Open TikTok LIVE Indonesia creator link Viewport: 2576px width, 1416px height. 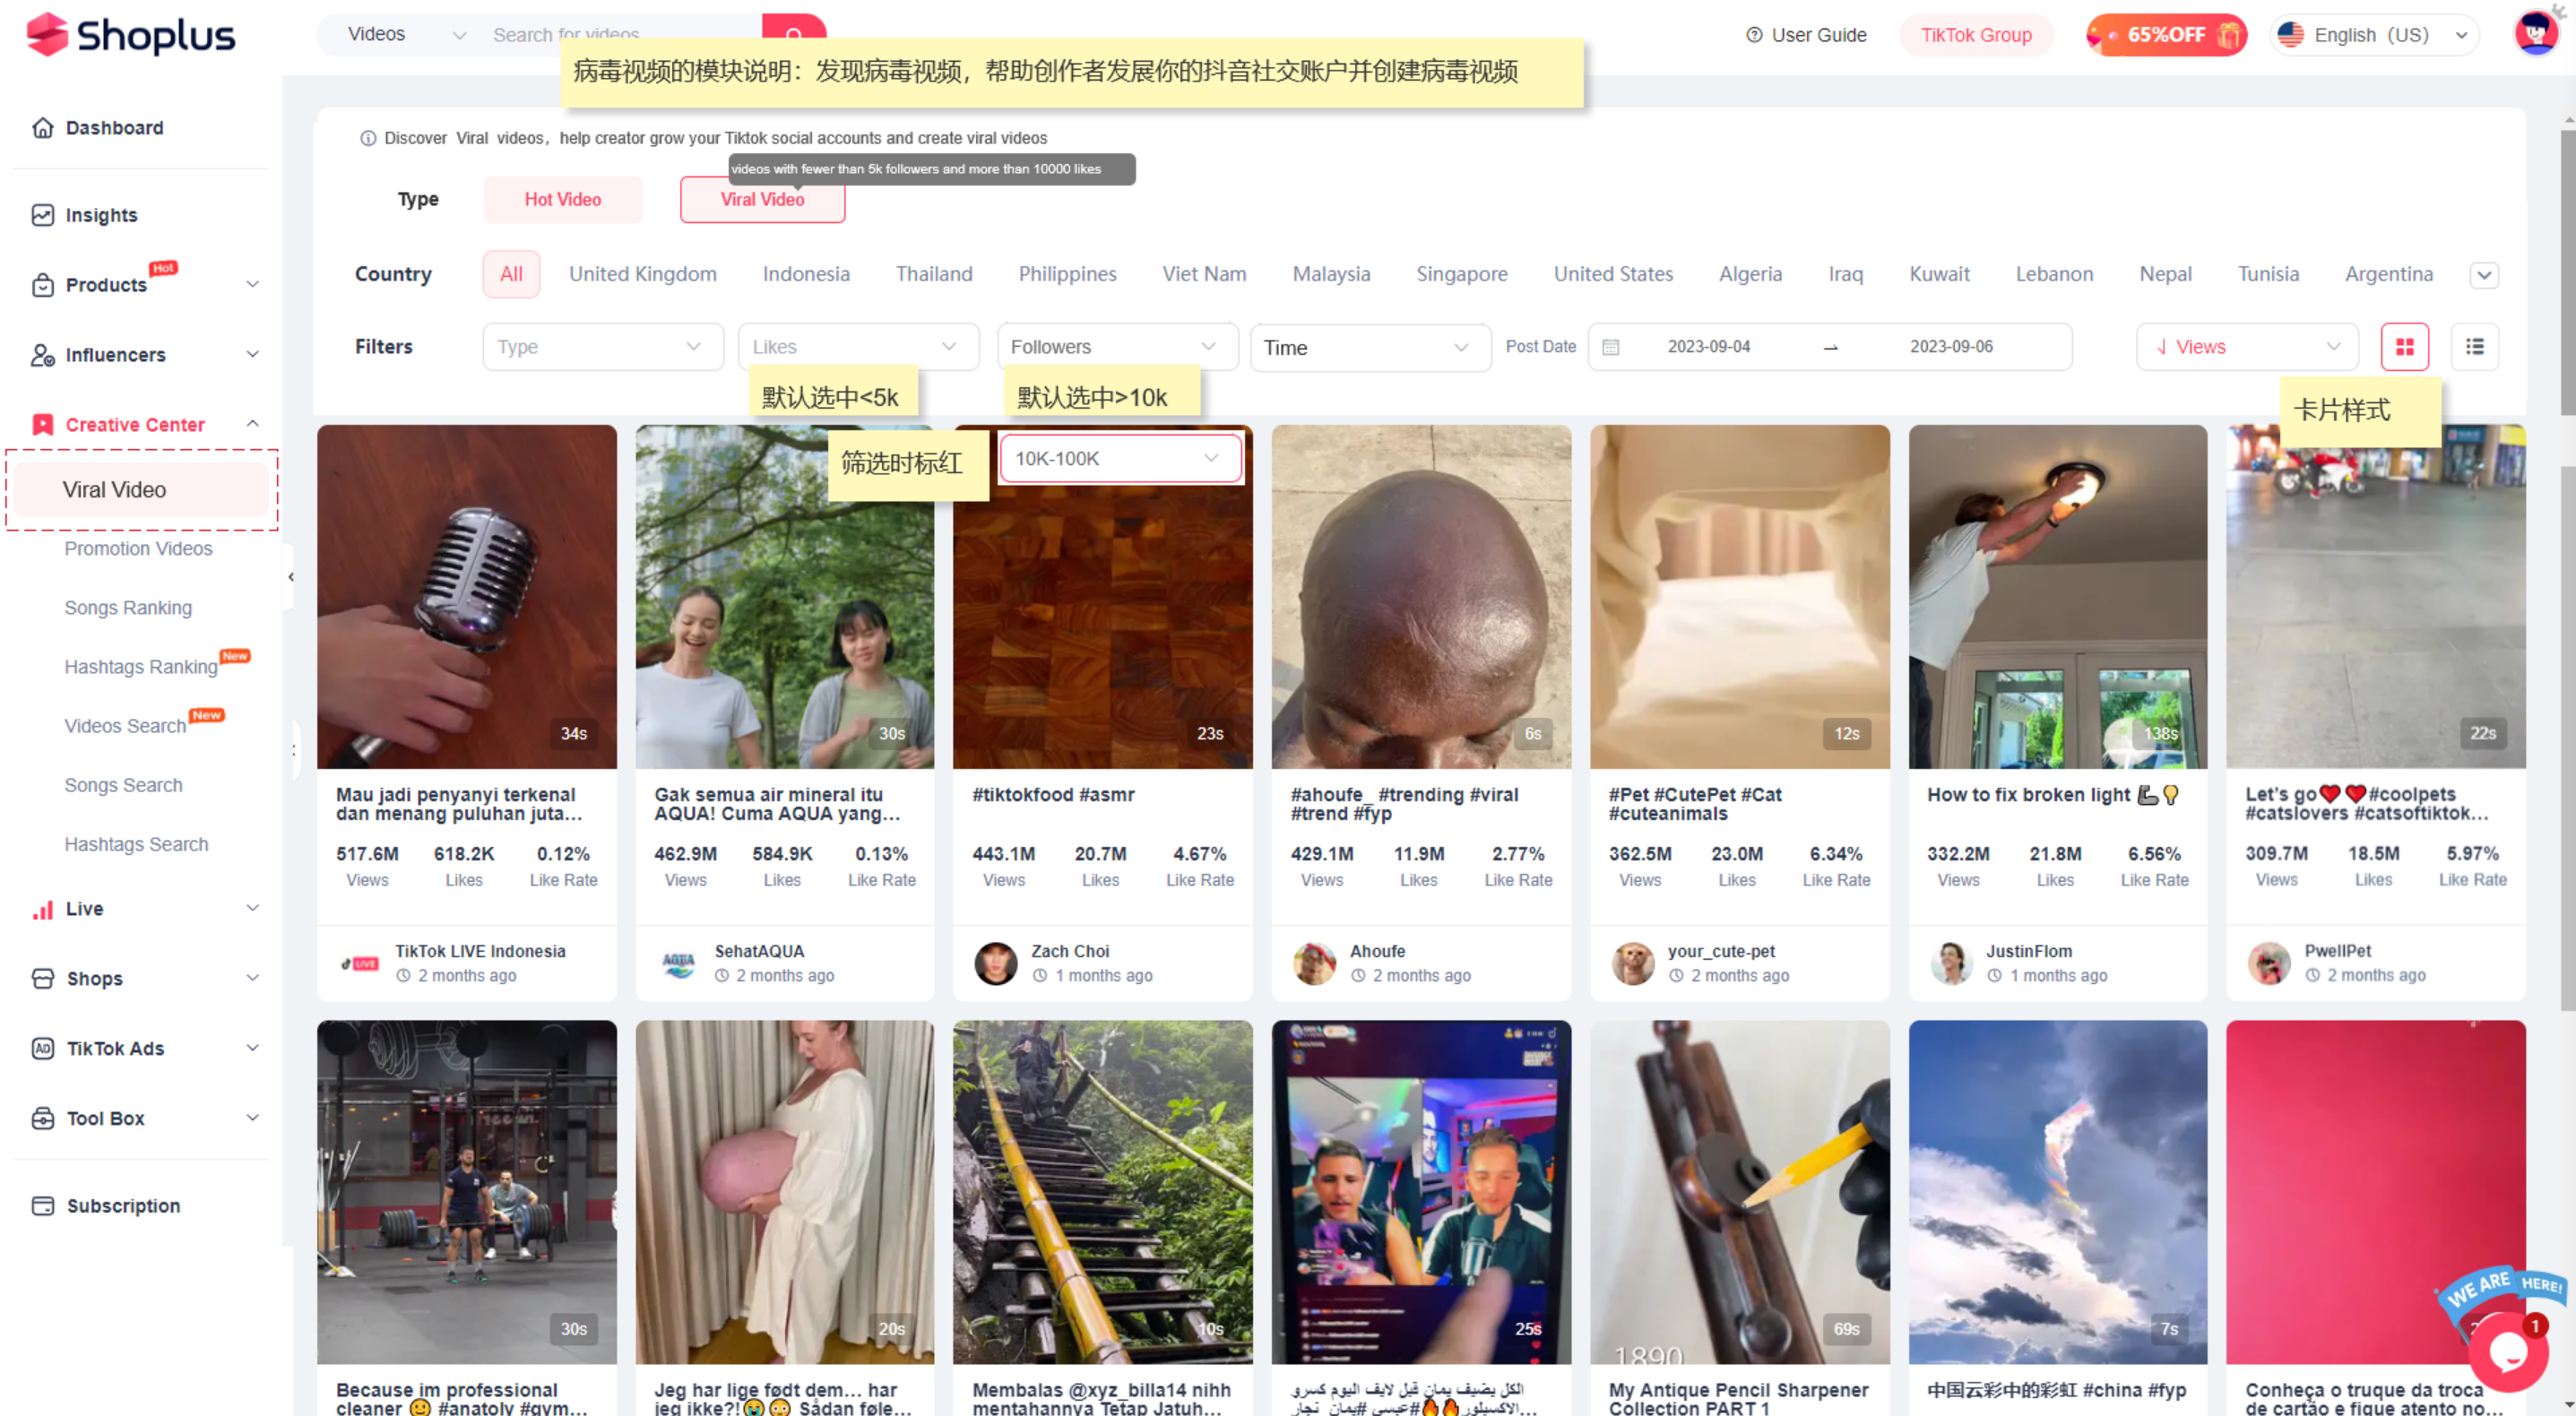tap(480, 952)
